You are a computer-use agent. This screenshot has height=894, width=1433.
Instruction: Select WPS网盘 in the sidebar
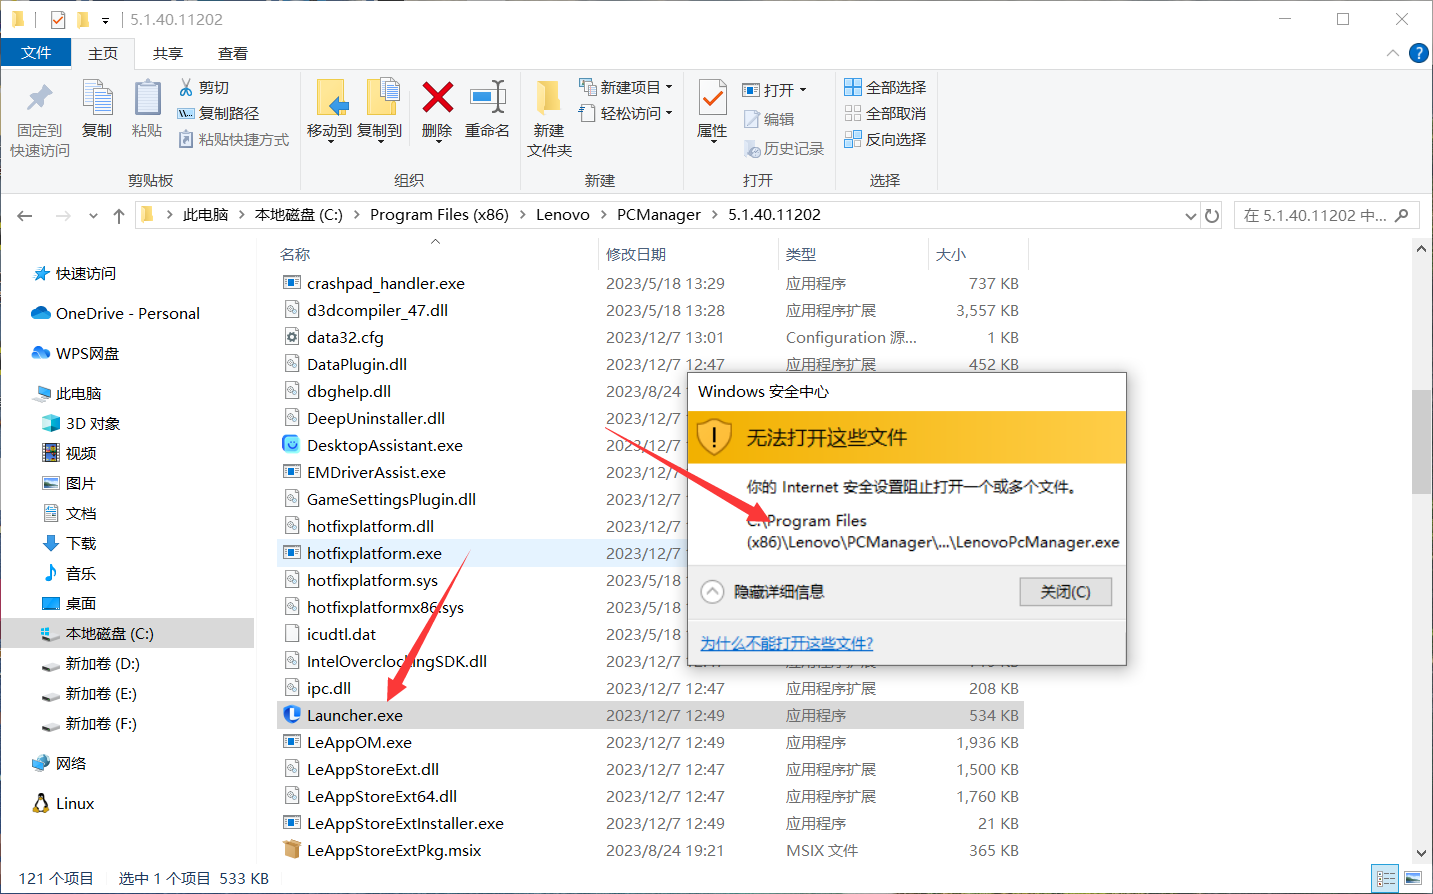(x=76, y=353)
